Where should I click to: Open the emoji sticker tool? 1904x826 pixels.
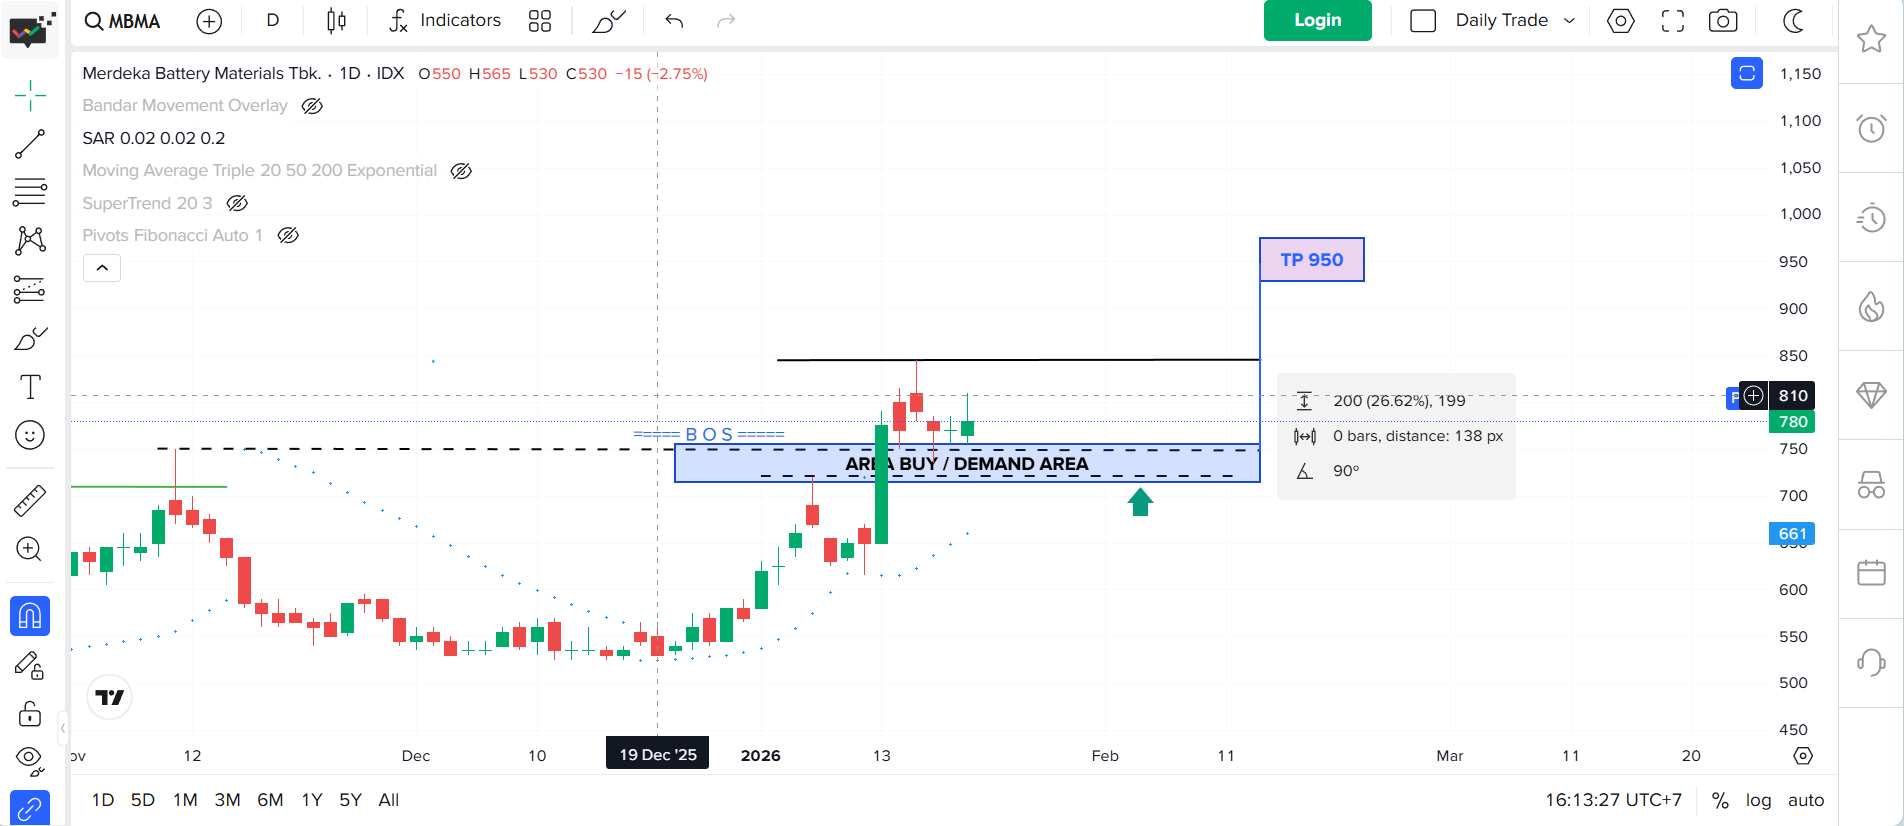tap(30, 435)
